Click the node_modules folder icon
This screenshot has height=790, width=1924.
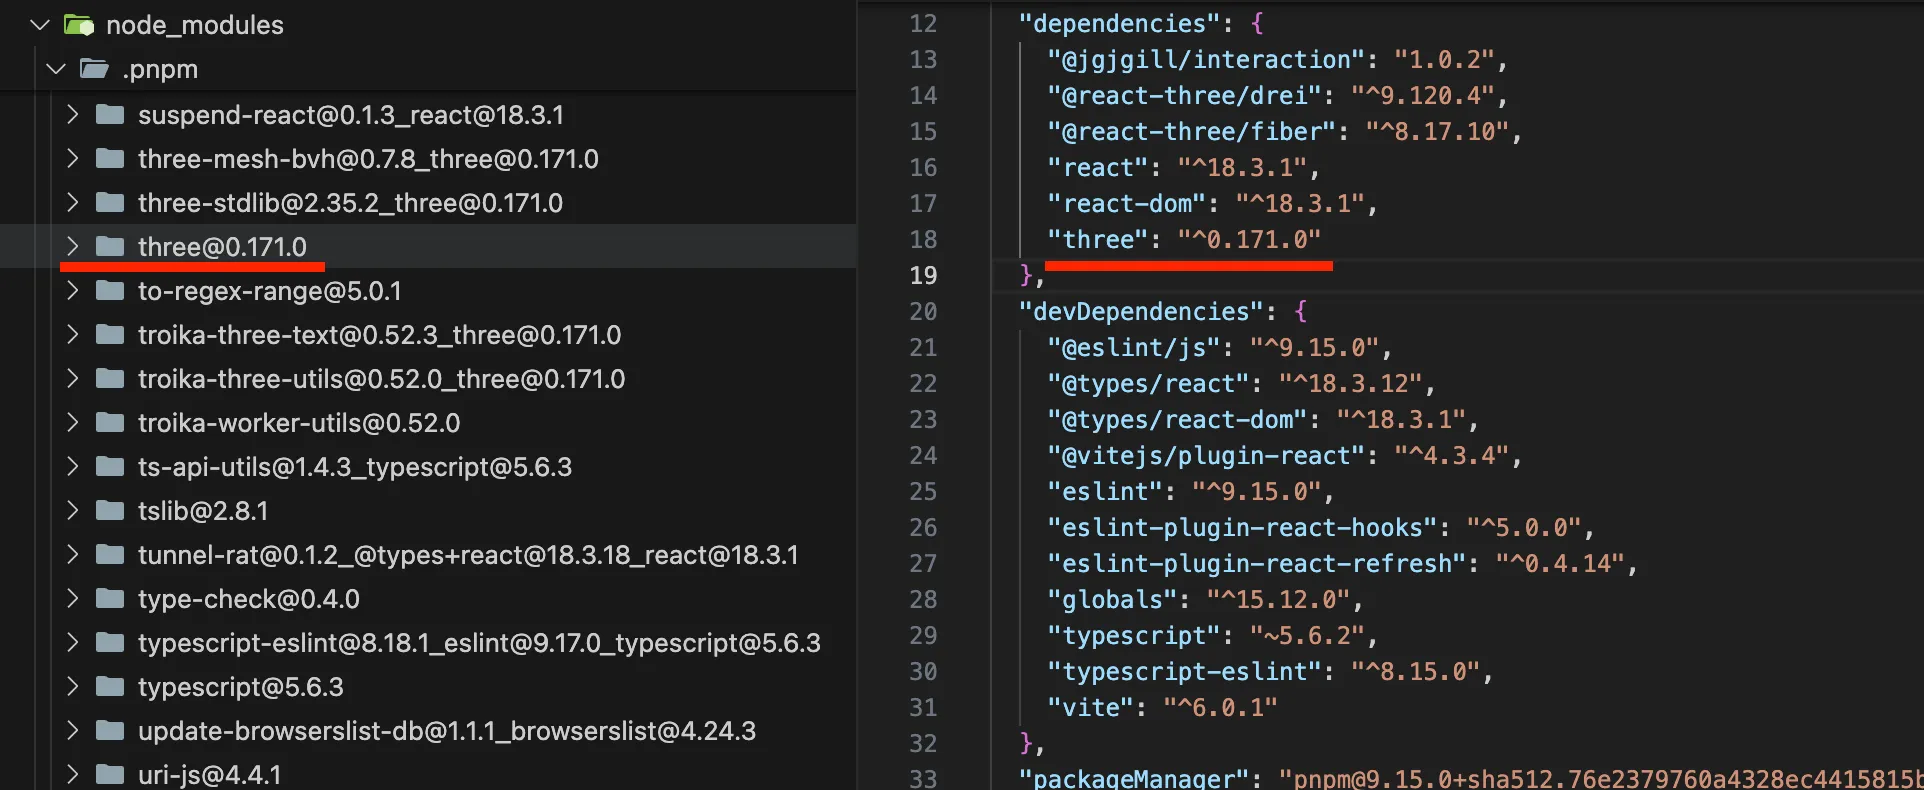click(x=79, y=25)
